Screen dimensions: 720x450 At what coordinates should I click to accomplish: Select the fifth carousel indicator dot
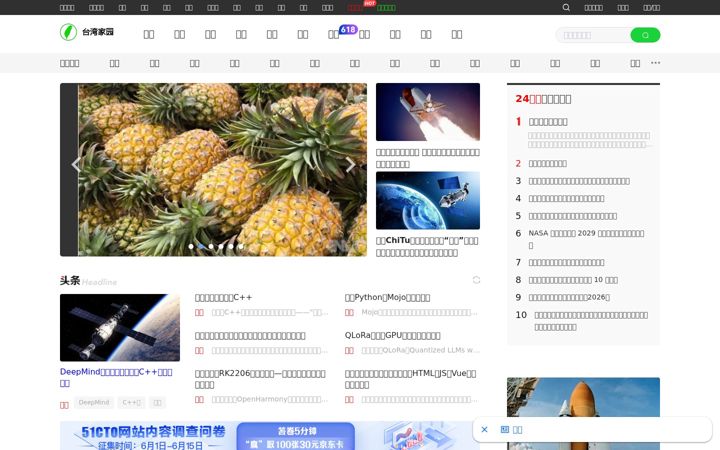(231, 247)
